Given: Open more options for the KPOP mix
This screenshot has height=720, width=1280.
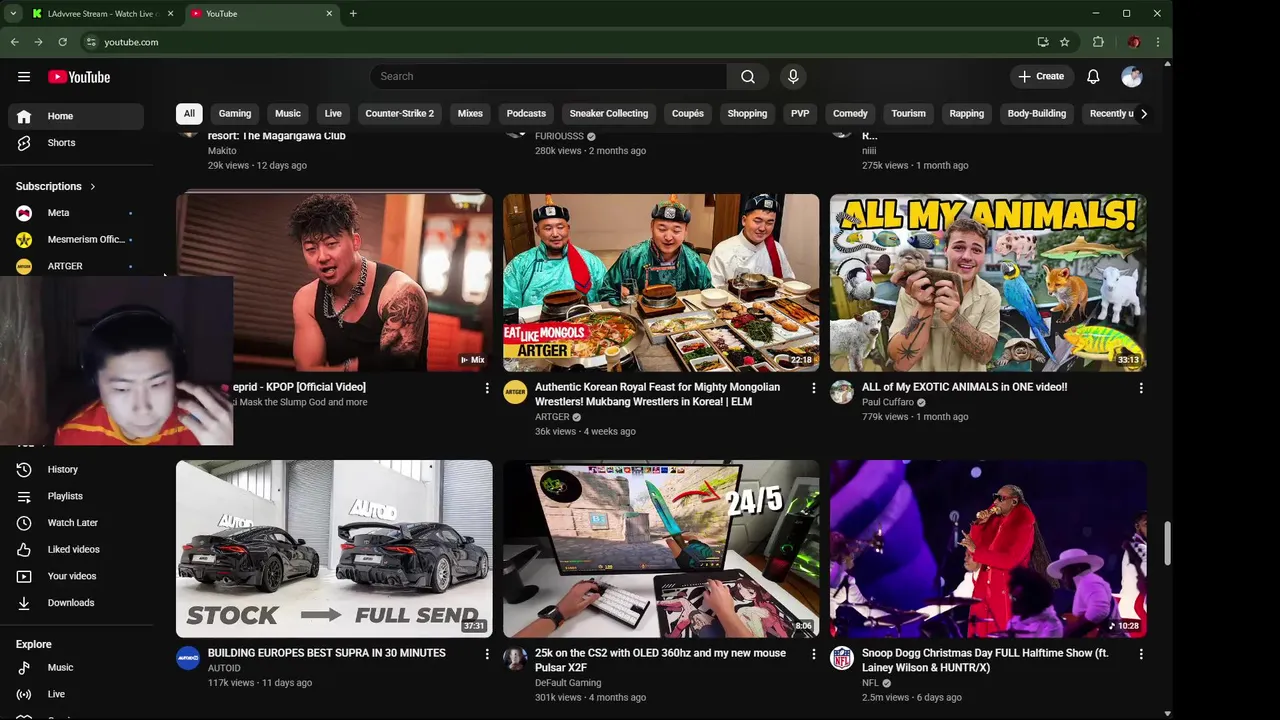Looking at the screenshot, I should coord(487,388).
